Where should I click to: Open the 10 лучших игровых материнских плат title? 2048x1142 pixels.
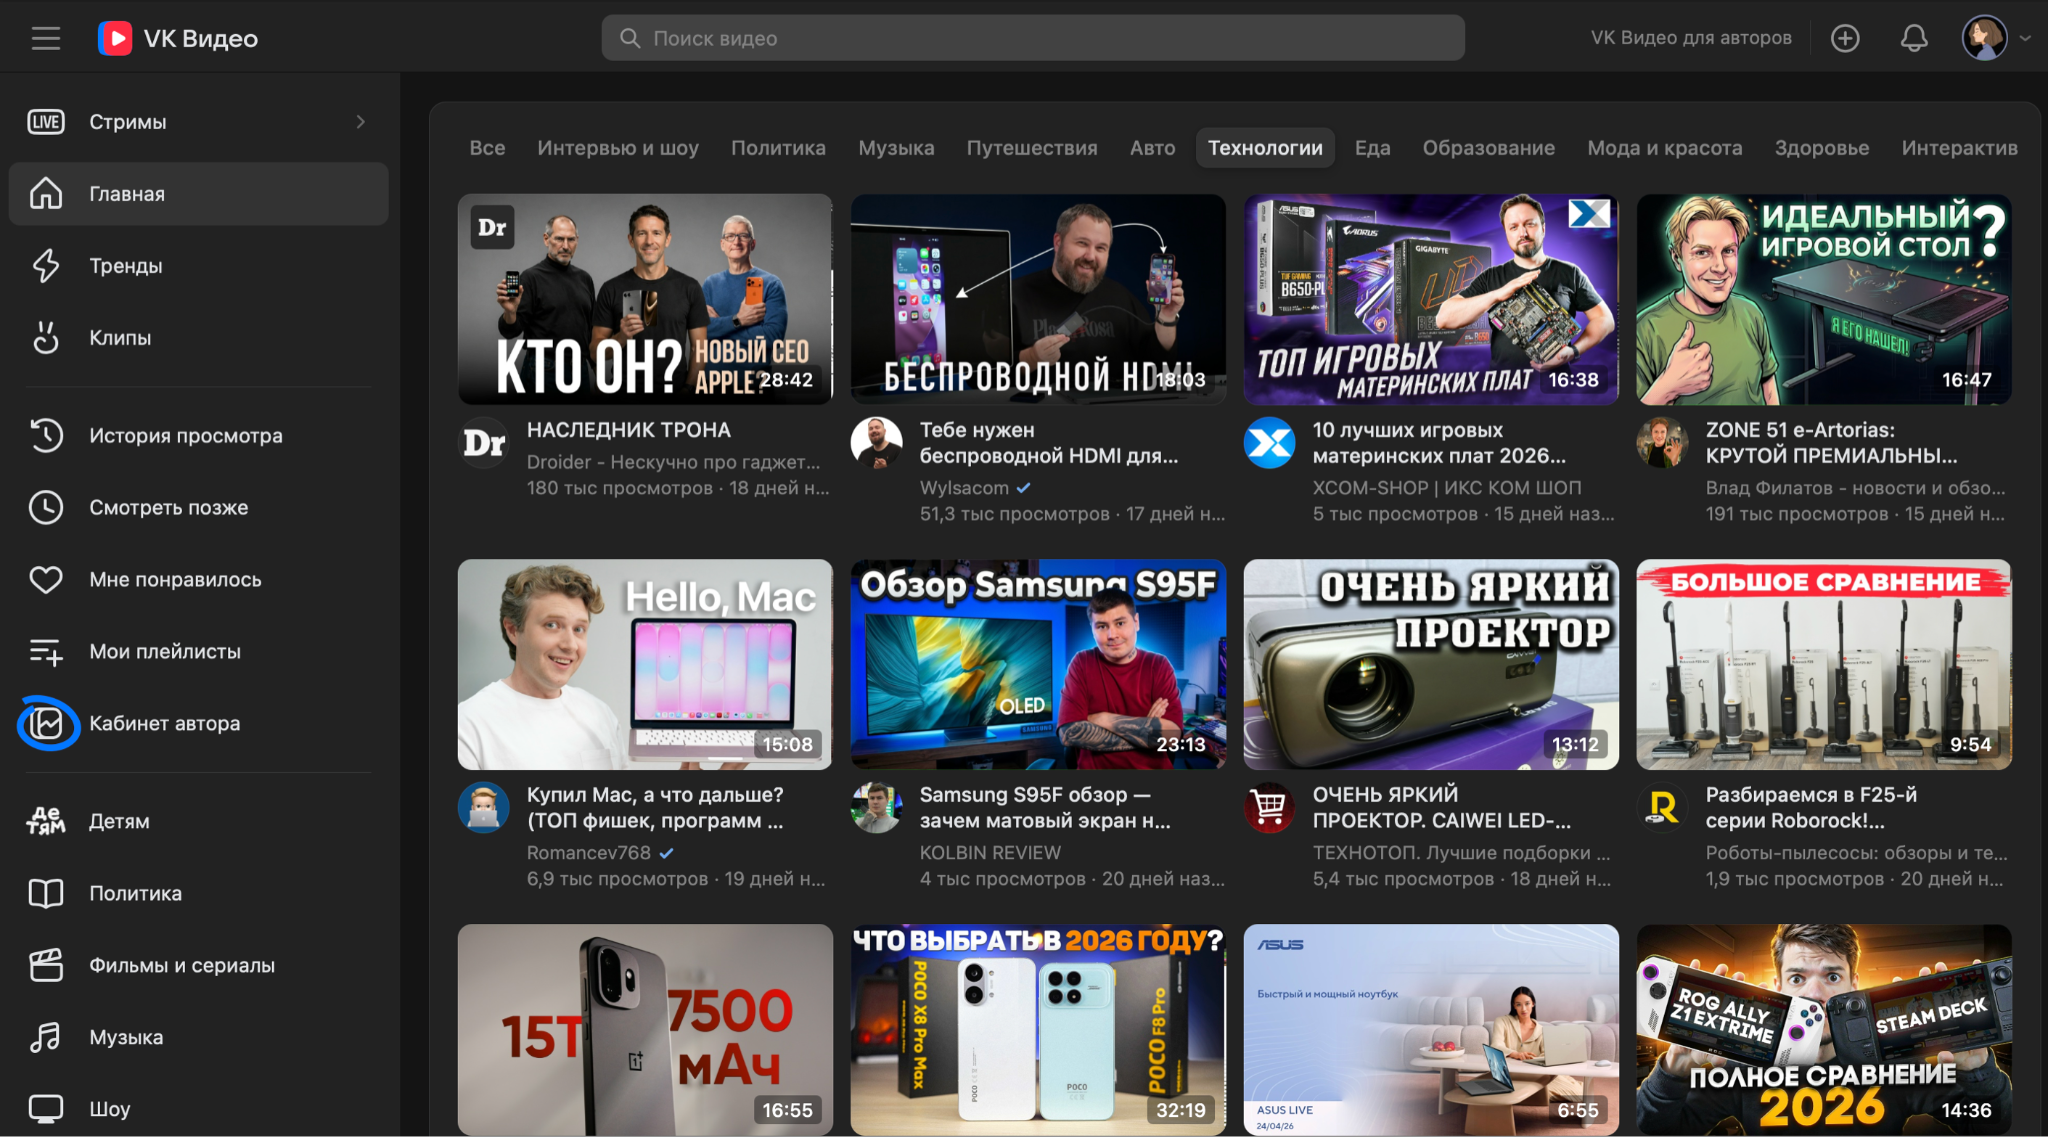[x=1439, y=443]
